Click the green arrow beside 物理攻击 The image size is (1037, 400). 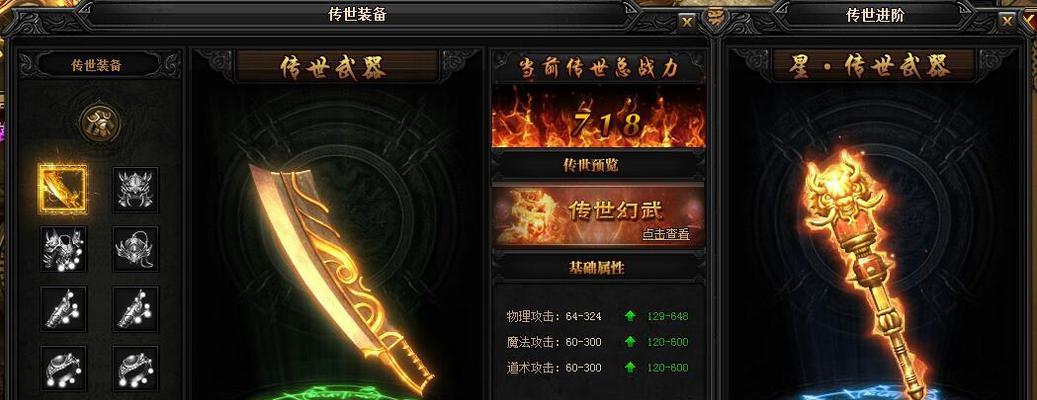pyautogui.click(x=630, y=316)
